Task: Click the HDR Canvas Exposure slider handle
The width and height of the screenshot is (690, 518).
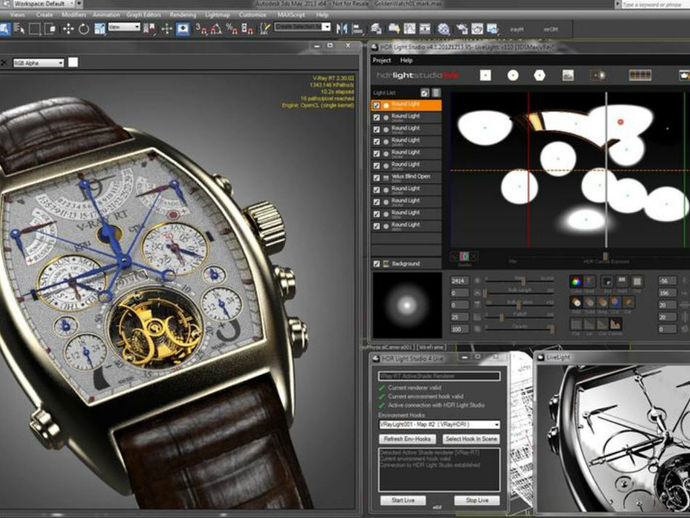Action: [606, 256]
